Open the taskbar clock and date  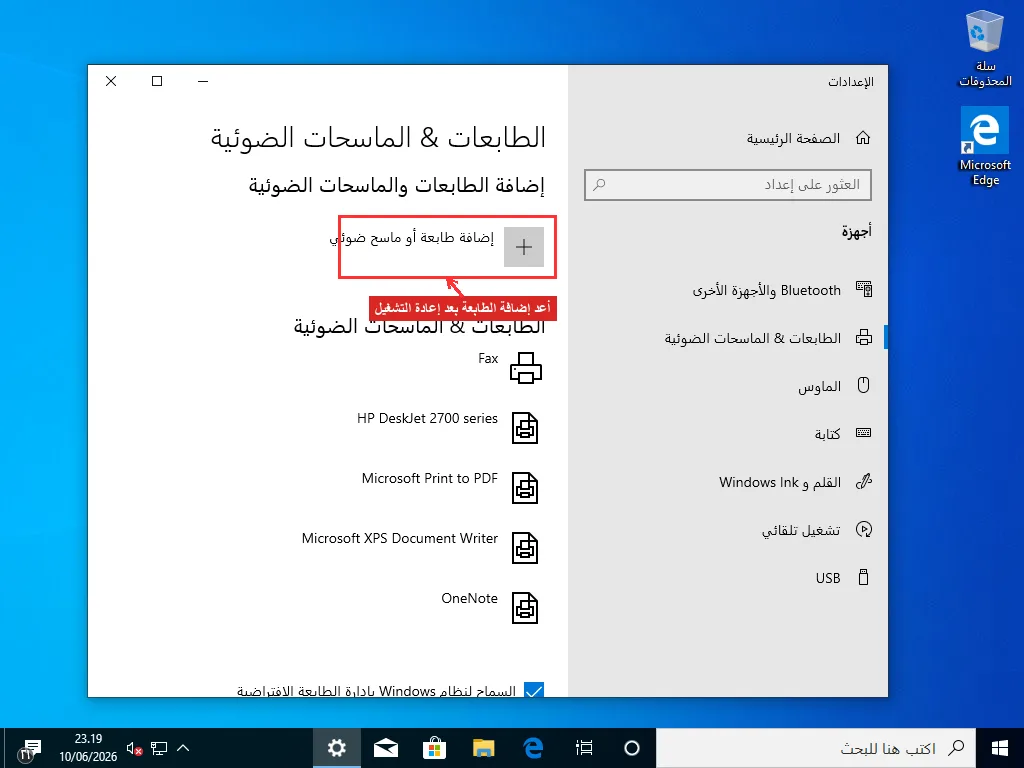pyautogui.click(x=88, y=748)
